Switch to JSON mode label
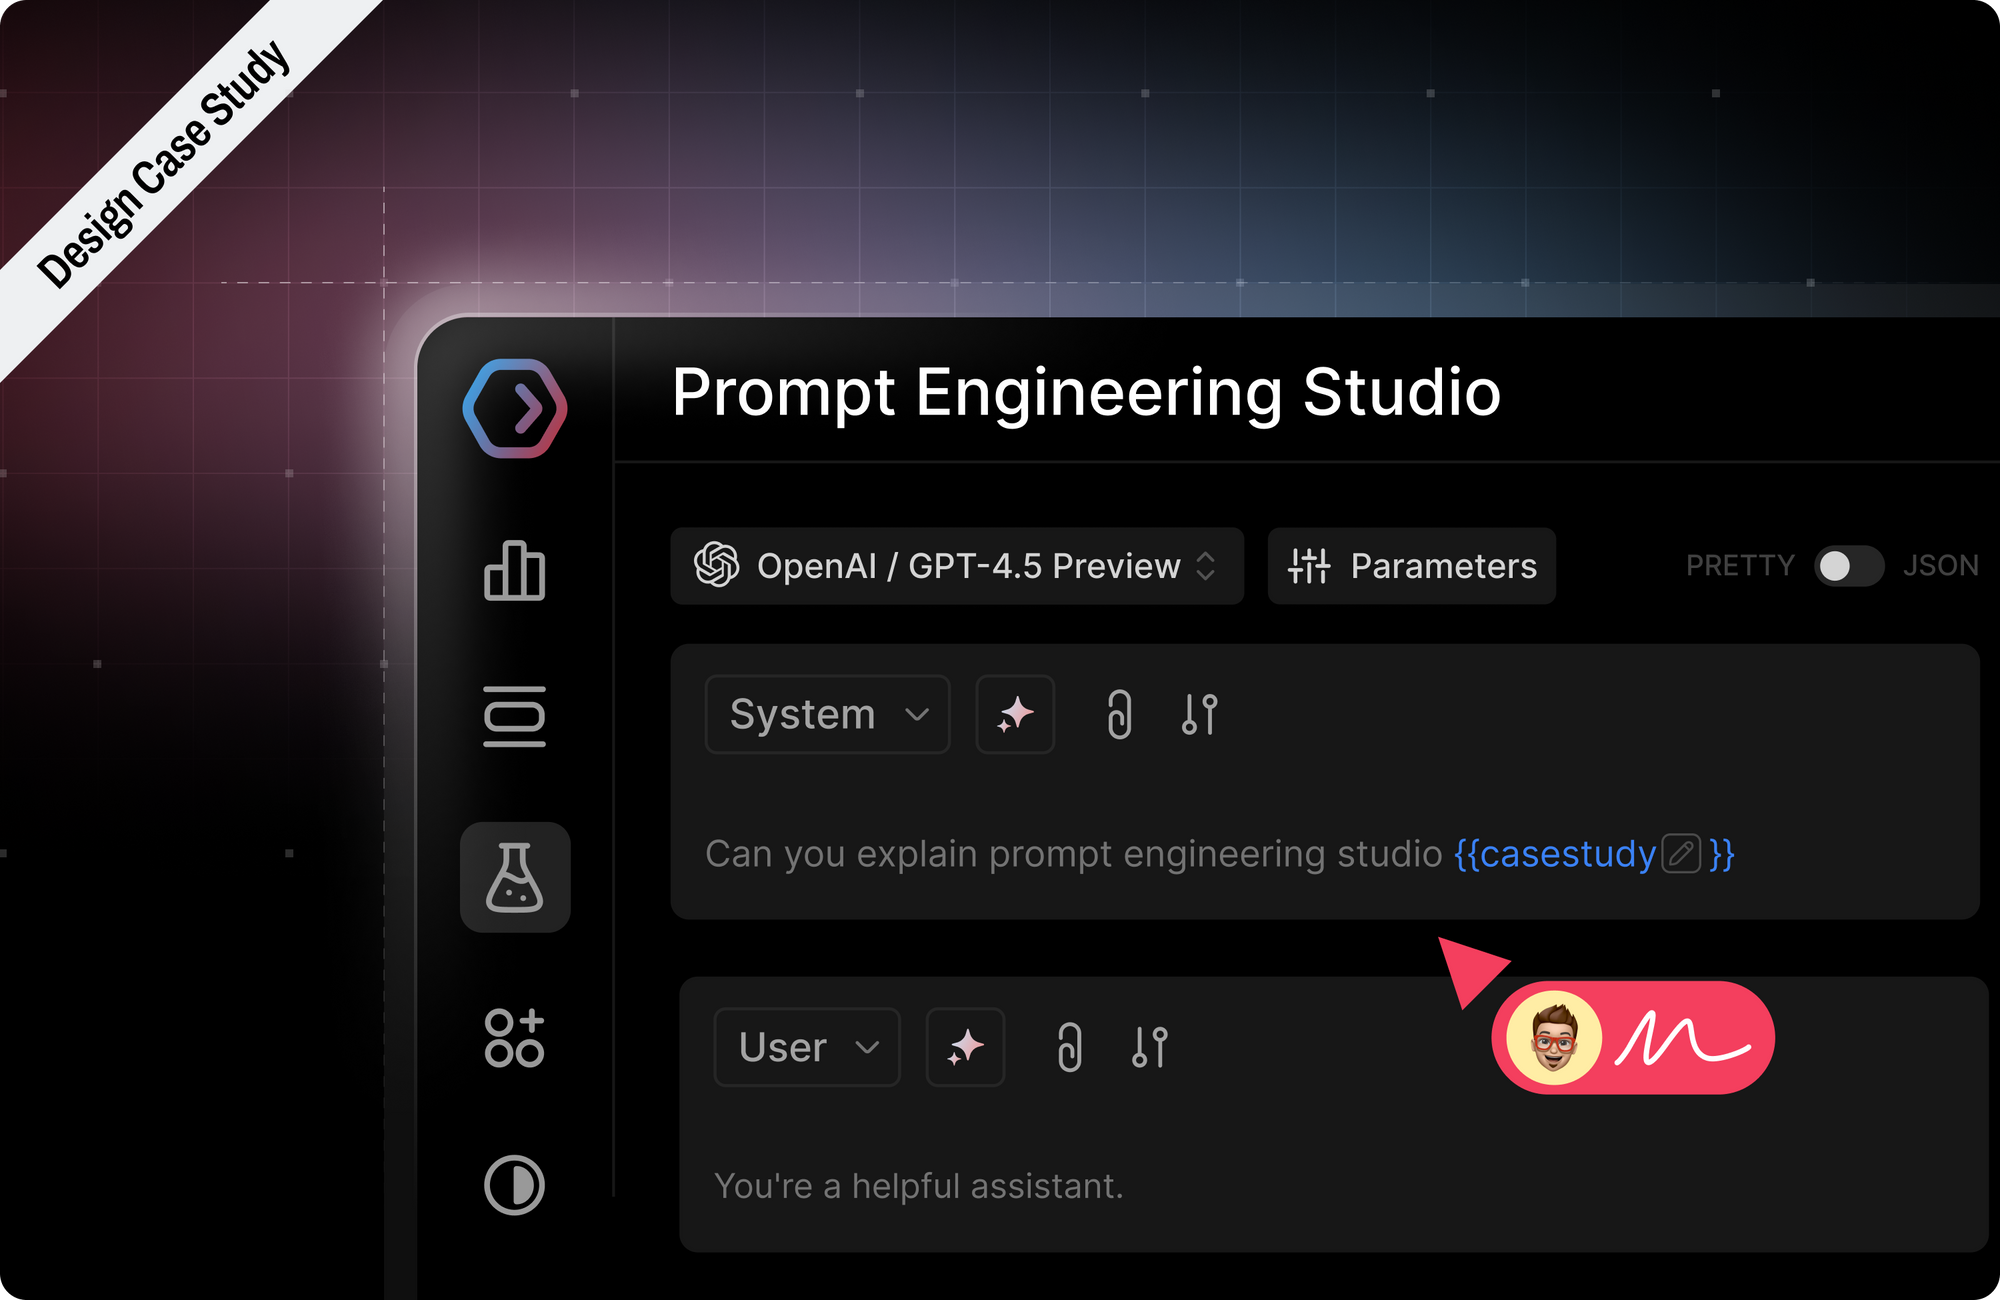The height and width of the screenshot is (1300, 2000). click(x=1938, y=566)
